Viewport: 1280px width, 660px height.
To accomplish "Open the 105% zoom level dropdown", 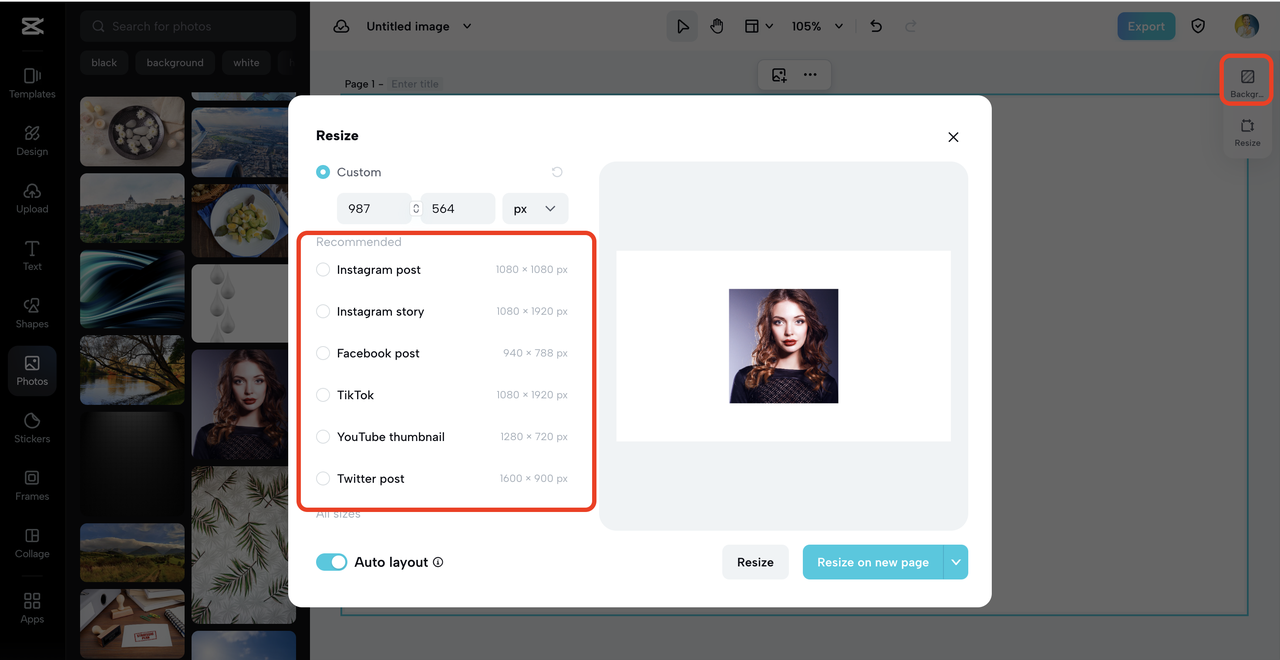I will click(818, 27).
